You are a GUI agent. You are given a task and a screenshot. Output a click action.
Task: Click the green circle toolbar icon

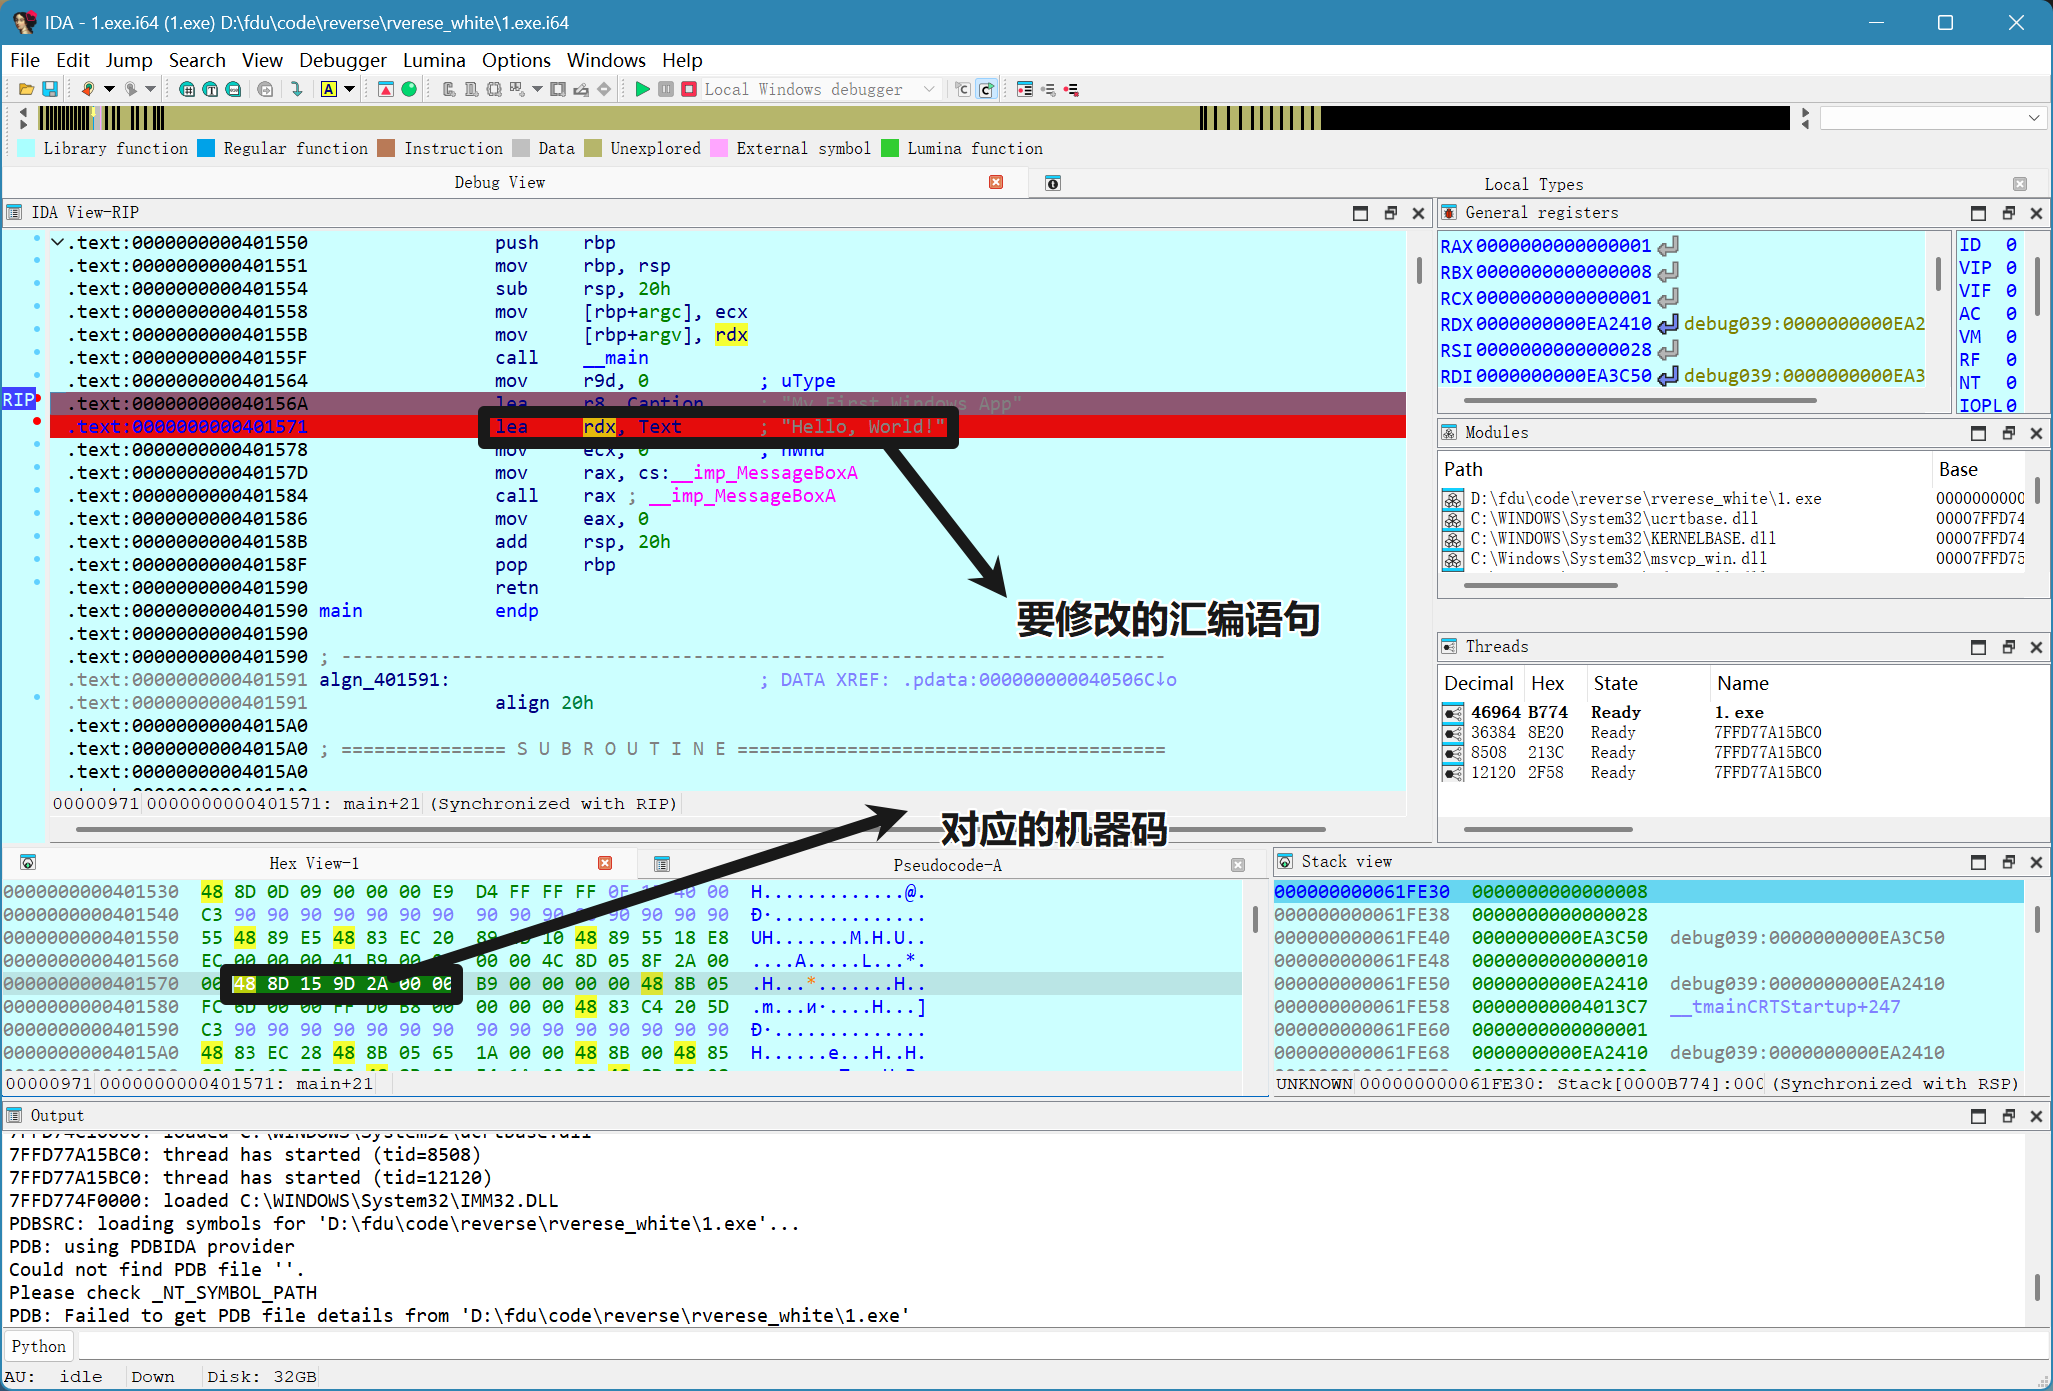point(409,89)
